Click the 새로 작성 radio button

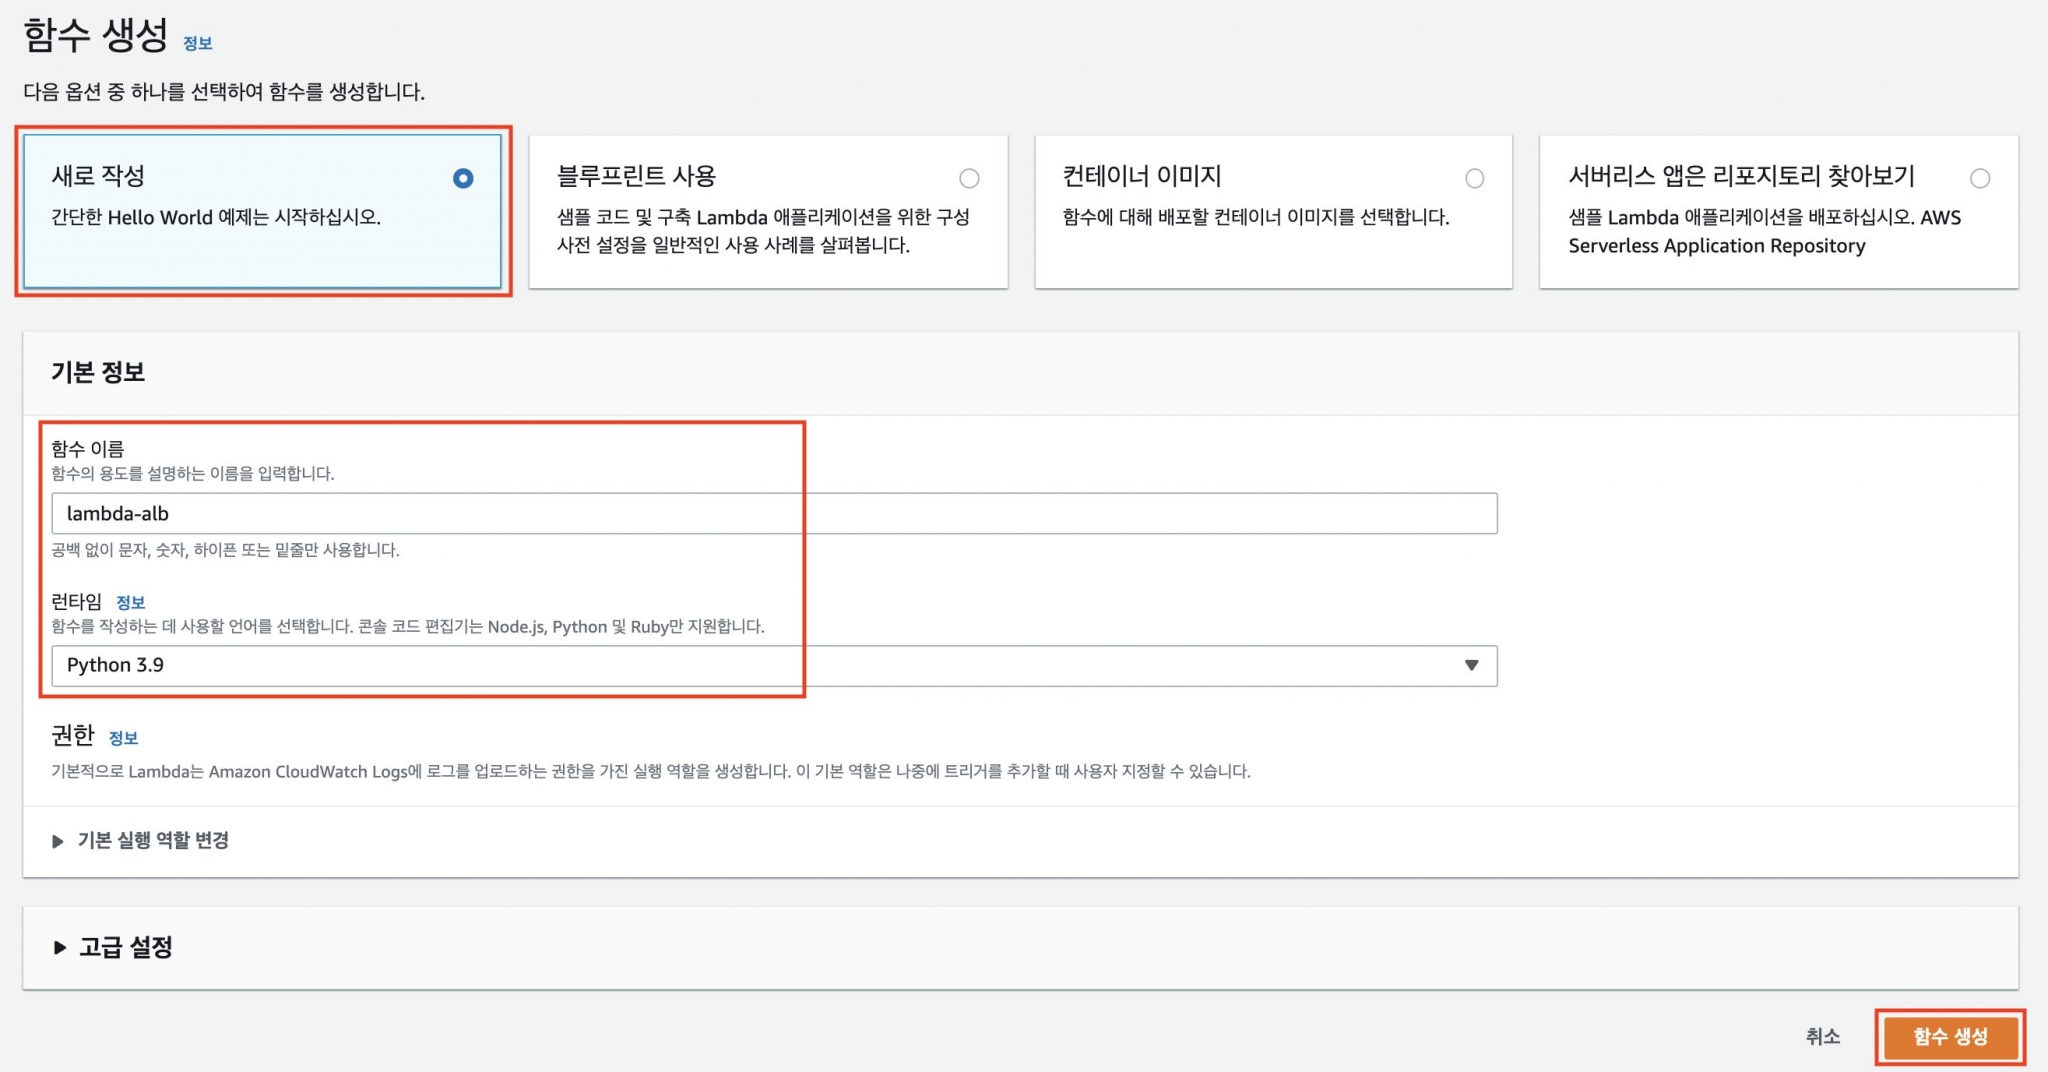[461, 180]
